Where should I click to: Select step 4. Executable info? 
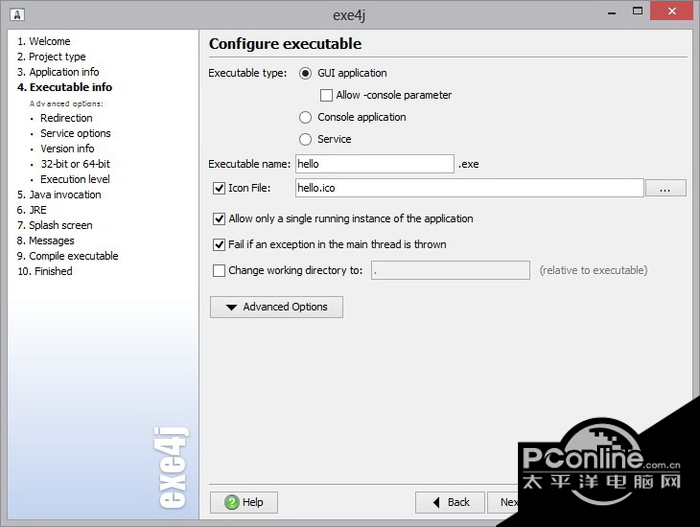[65, 87]
